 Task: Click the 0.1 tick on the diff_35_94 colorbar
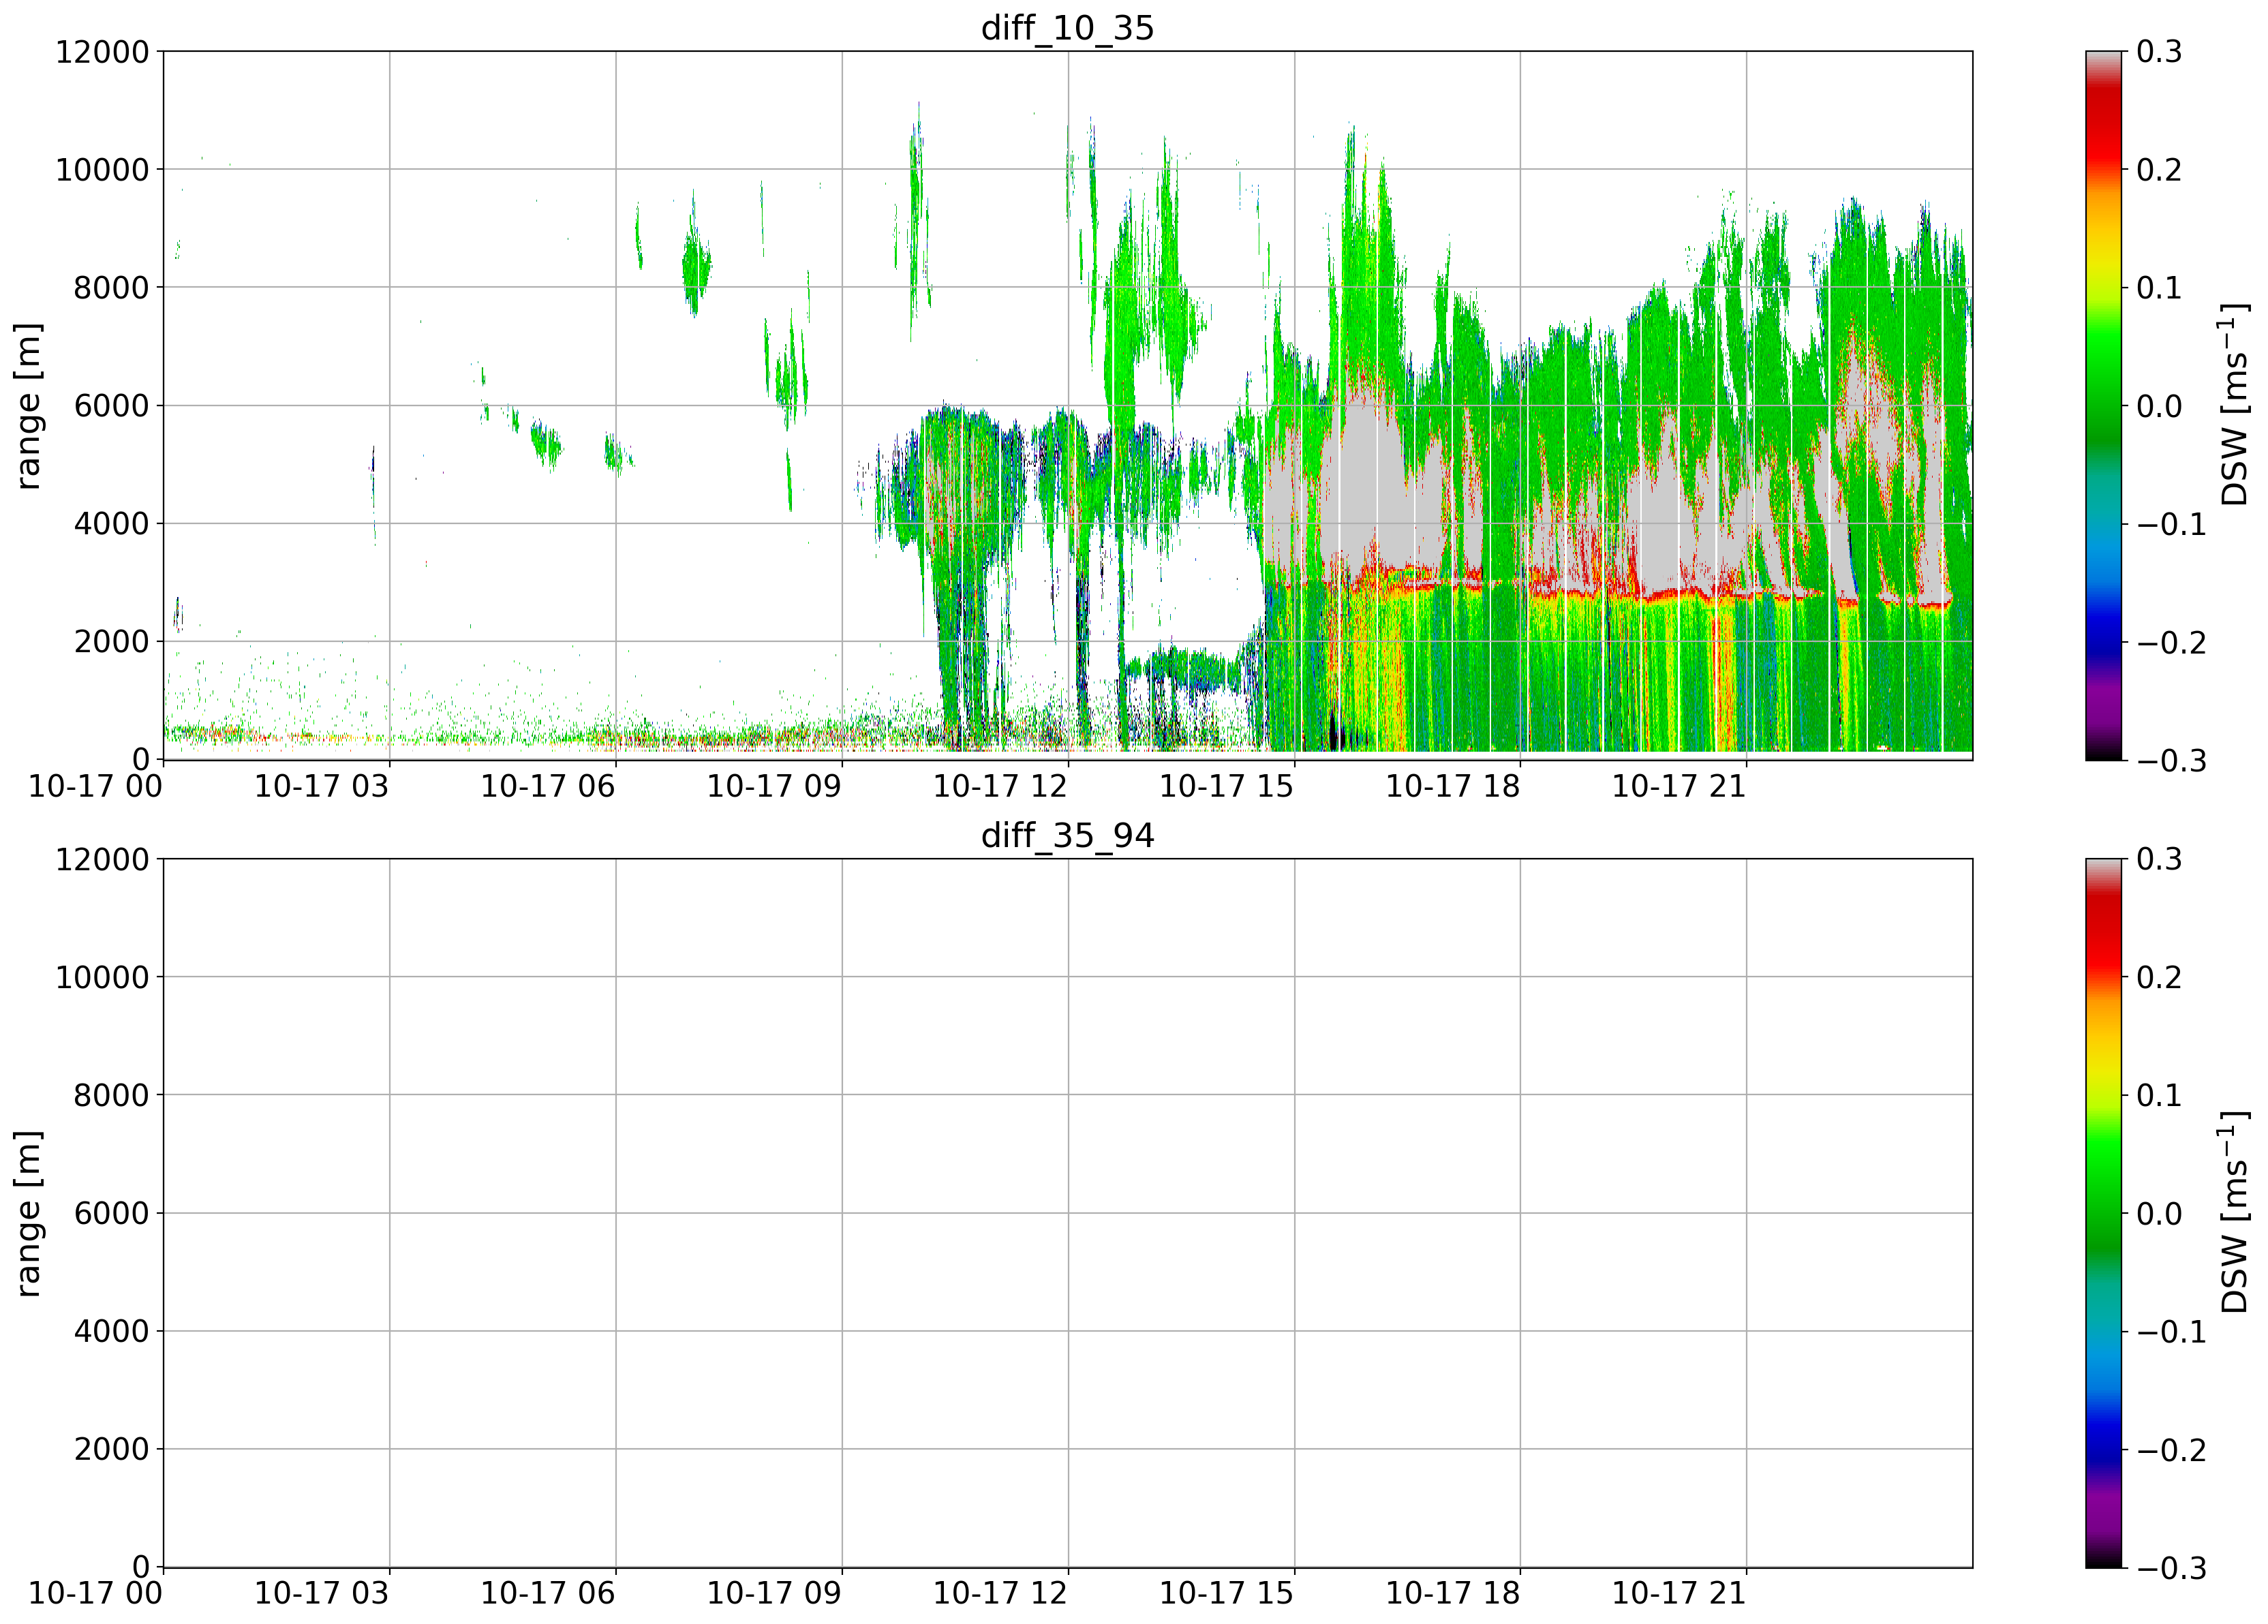(2159, 1095)
